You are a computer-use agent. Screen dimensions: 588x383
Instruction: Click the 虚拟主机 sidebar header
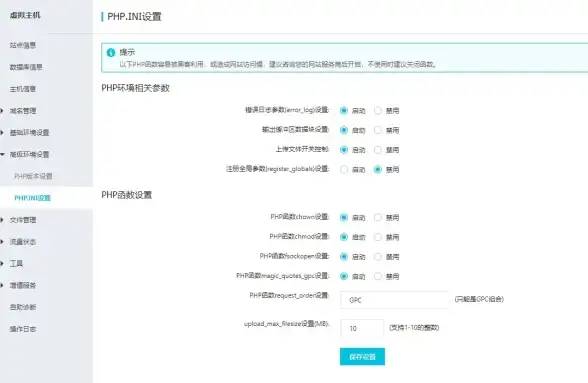coord(25,15)
